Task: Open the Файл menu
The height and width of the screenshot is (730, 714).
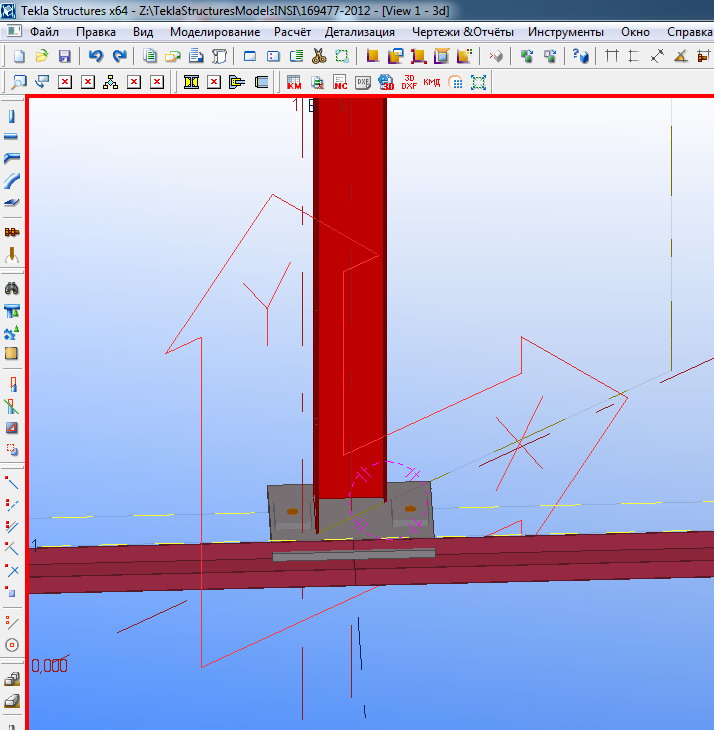Action: [42, 32]
